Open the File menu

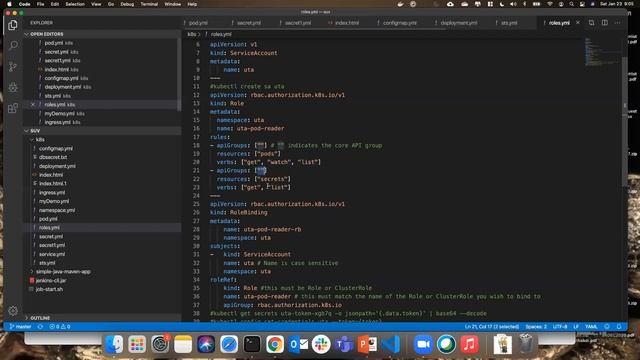(x=40, y=4)
